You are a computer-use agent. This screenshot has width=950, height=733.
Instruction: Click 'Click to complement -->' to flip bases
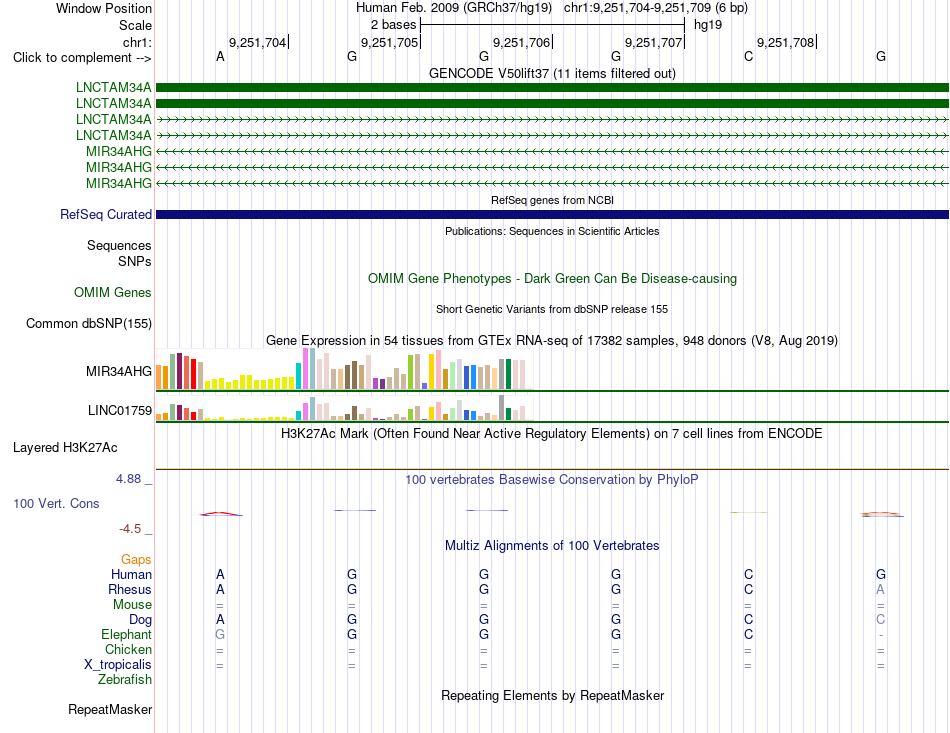tap(82, 58)
